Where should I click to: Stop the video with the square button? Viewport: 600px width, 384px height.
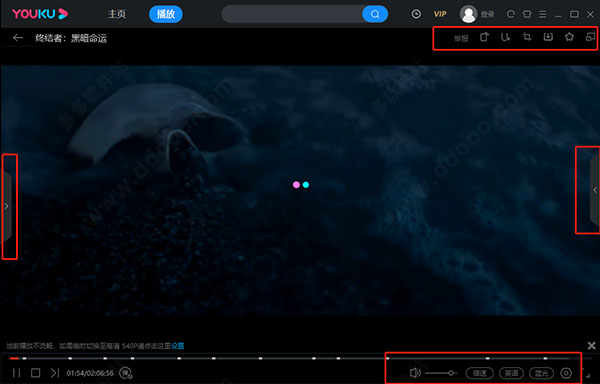click(35, 373)
